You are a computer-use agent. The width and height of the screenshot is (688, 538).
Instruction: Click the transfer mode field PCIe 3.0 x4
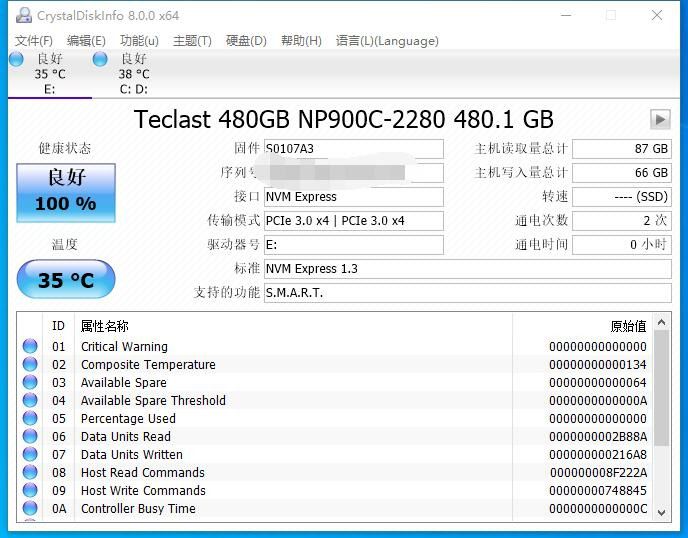(354, 221)
